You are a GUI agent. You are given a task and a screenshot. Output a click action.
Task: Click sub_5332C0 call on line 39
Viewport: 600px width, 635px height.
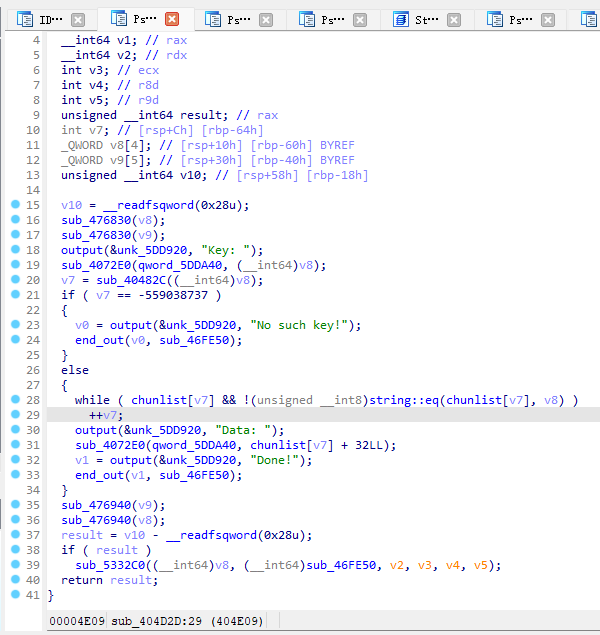pos(110,565)
